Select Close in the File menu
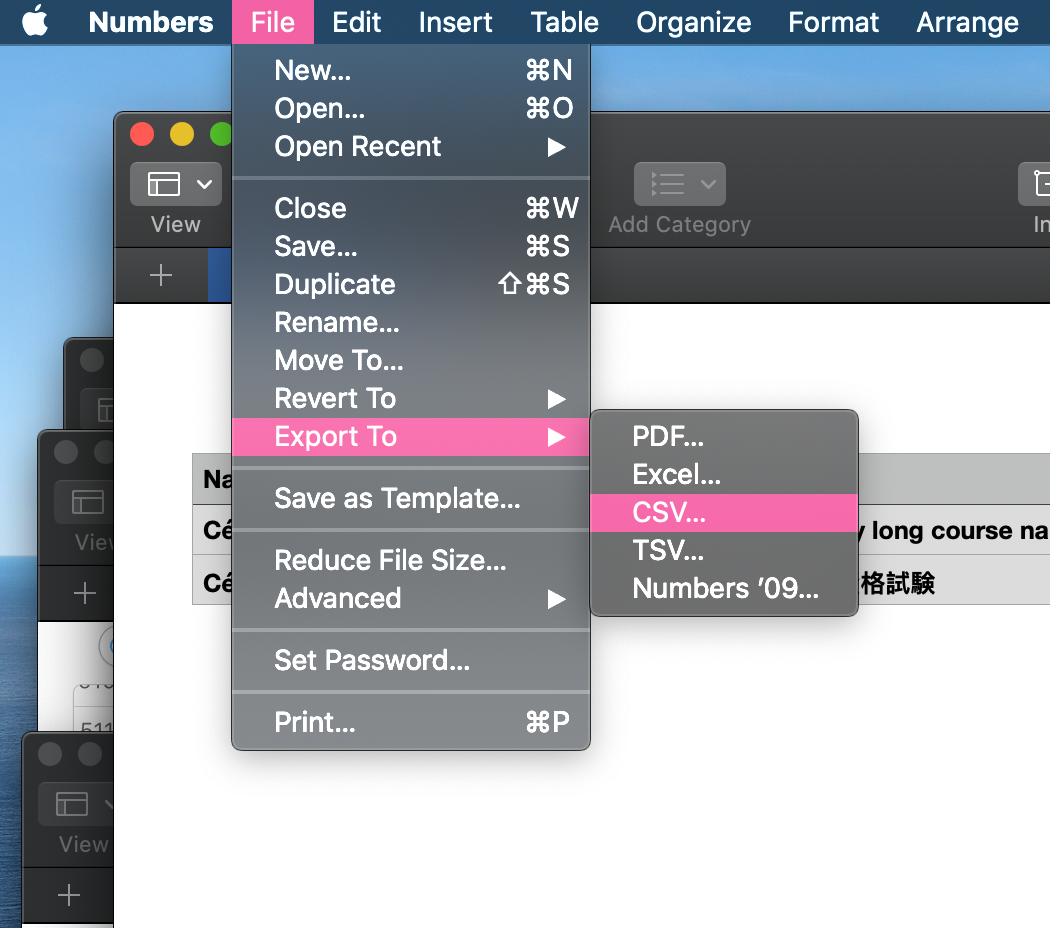The width and height of the screenshot is (1050, 928). click(410, 208)
